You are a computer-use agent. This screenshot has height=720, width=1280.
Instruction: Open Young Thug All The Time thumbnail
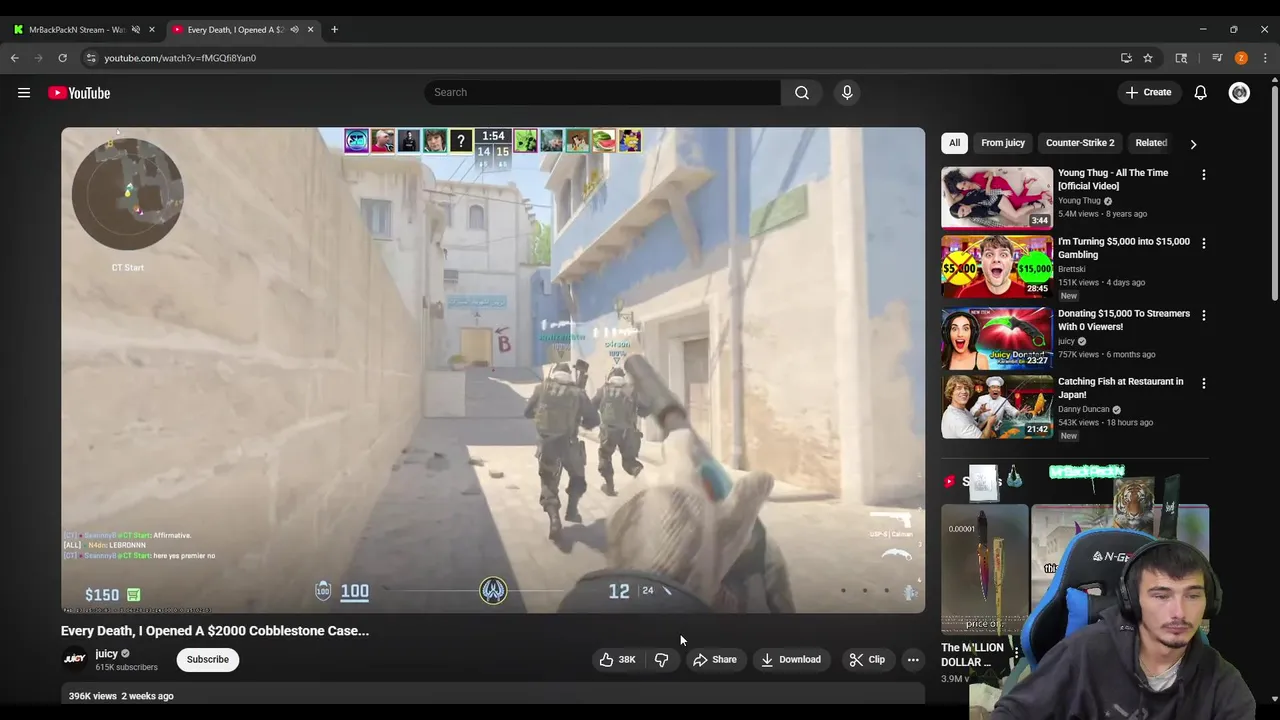click(x=997, y=198)
